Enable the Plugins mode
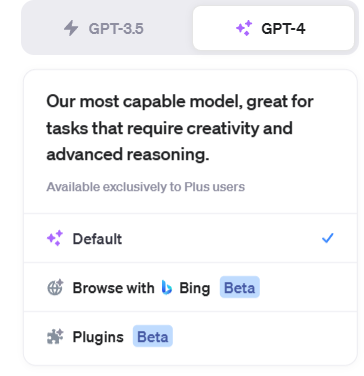Image resolution: width=364 pixels, height=376 pixels. 190,336
